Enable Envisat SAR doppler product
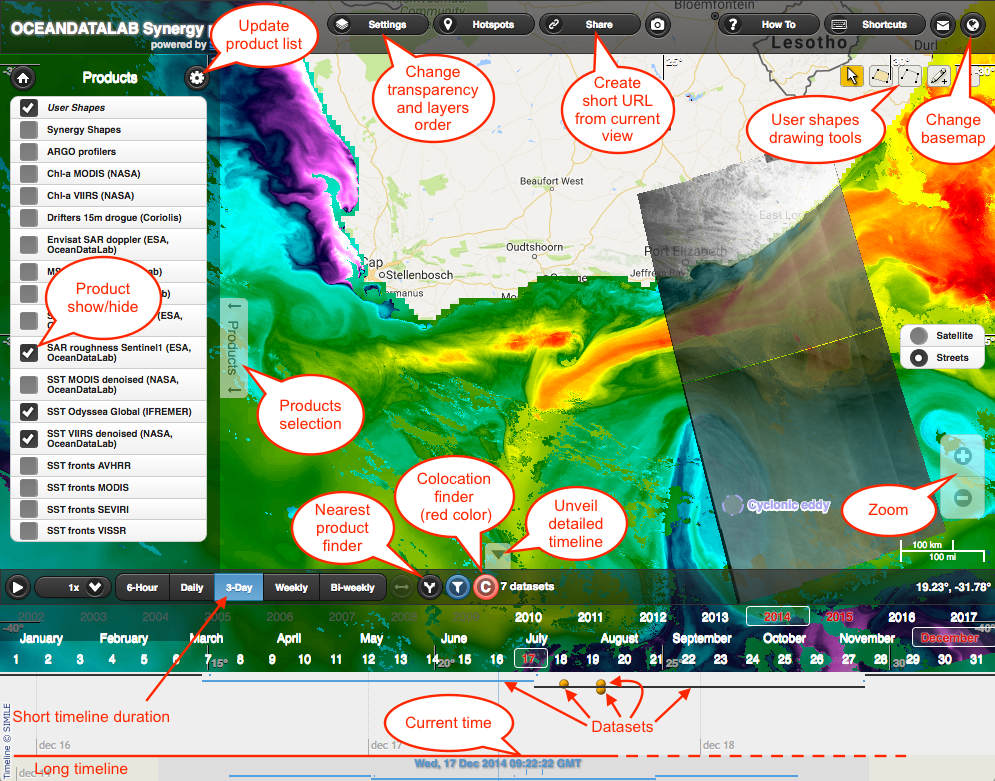Screen dimensions: 995x781 click(28, 245)
